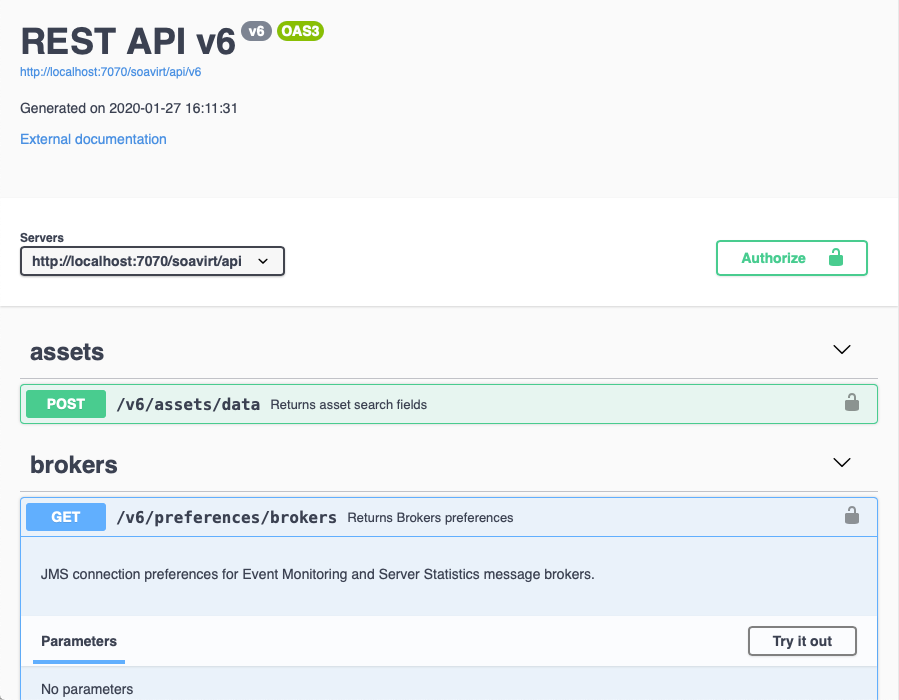Image resolution: width=899 pixels, height=700 pixels.
Task: Click lock icon on GET /v6/preferences/brokers row
Action: click(x=851, y=516)
